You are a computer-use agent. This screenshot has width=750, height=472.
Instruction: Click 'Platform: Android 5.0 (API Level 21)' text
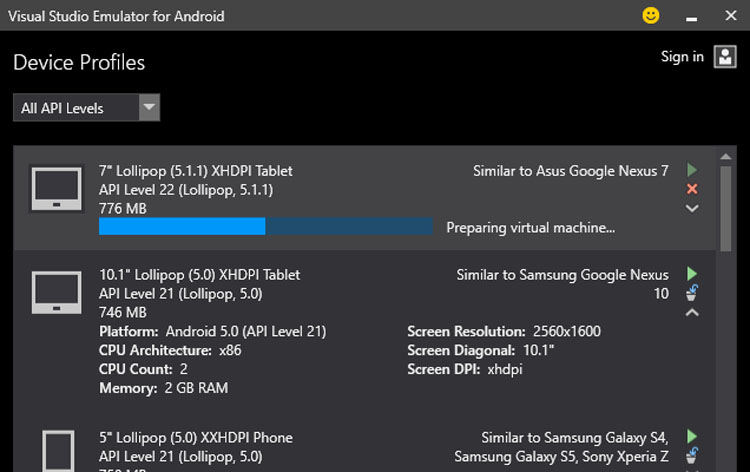point(213,331)
